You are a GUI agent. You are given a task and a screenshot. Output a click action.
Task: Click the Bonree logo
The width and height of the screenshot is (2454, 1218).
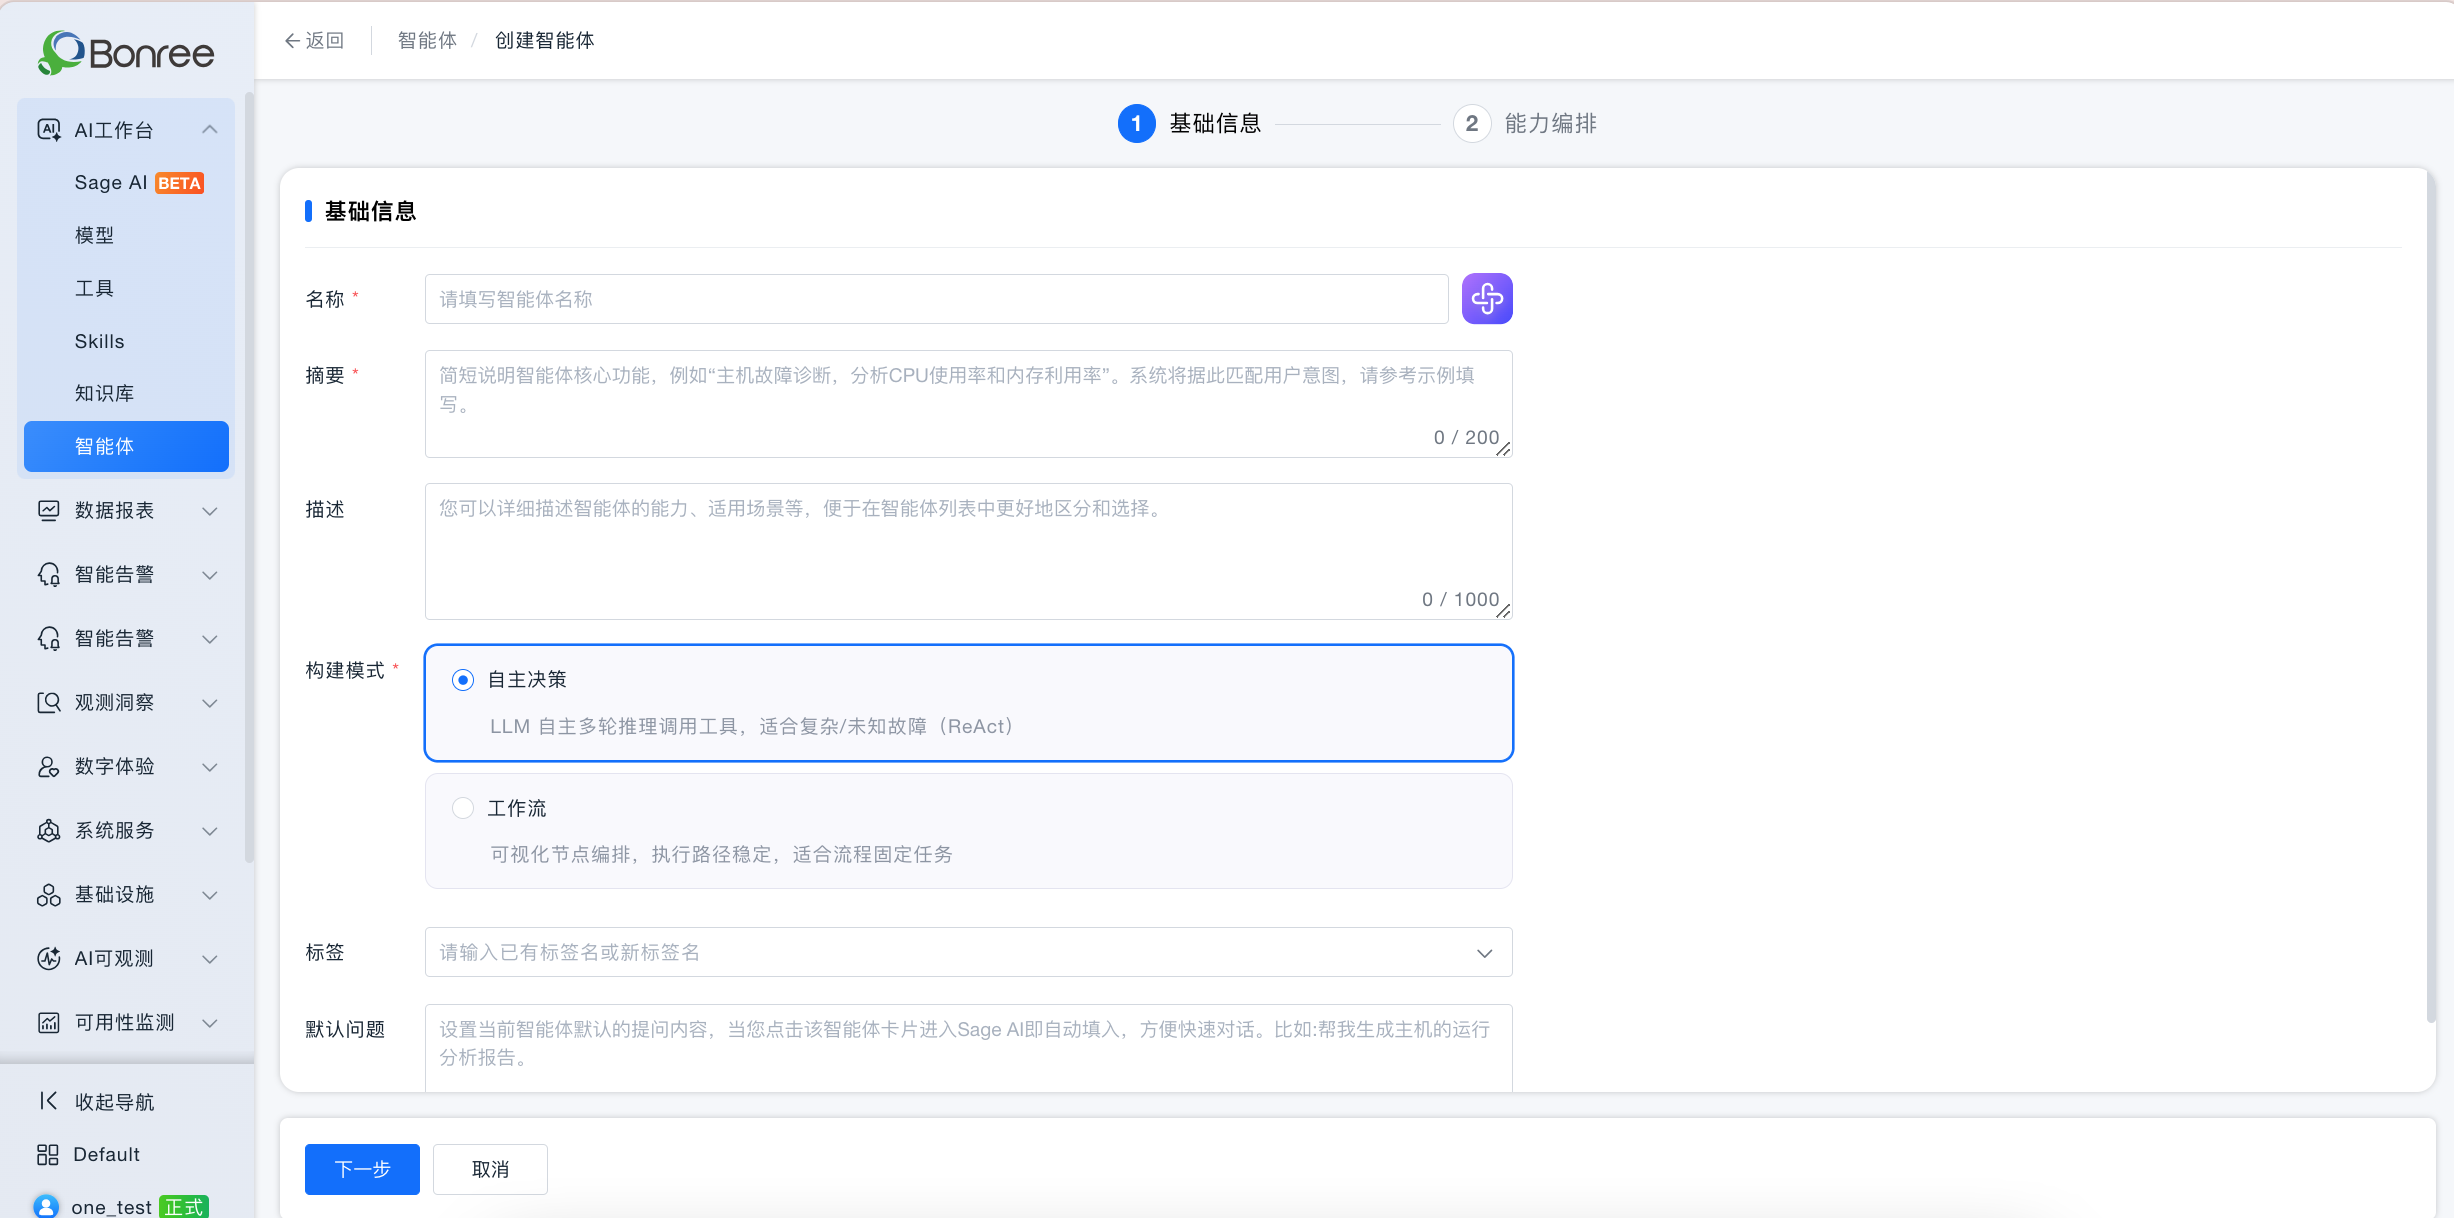(x=126, y=52)
